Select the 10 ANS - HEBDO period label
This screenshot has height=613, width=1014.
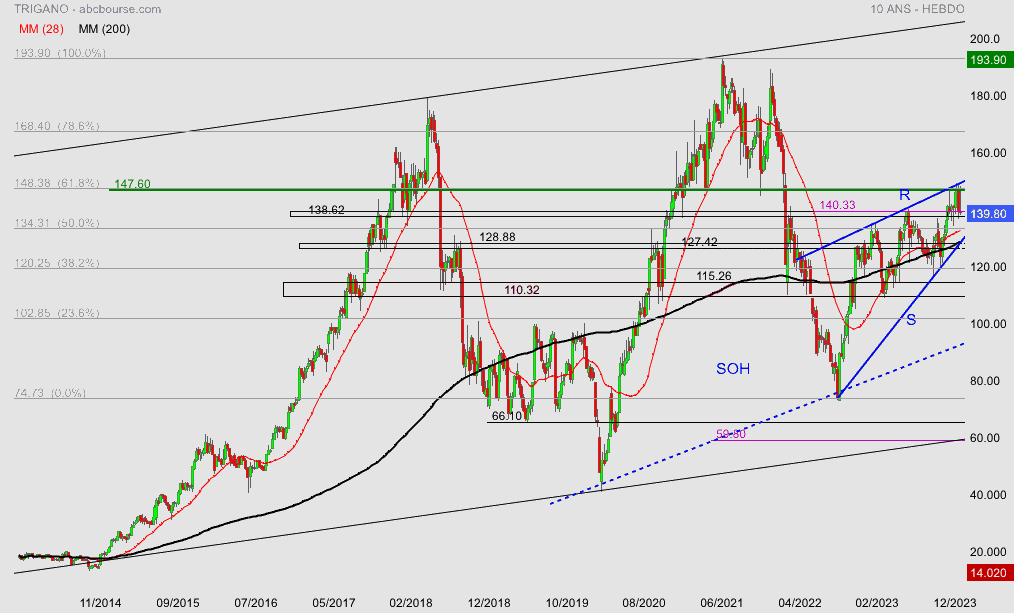coord(917,9)
